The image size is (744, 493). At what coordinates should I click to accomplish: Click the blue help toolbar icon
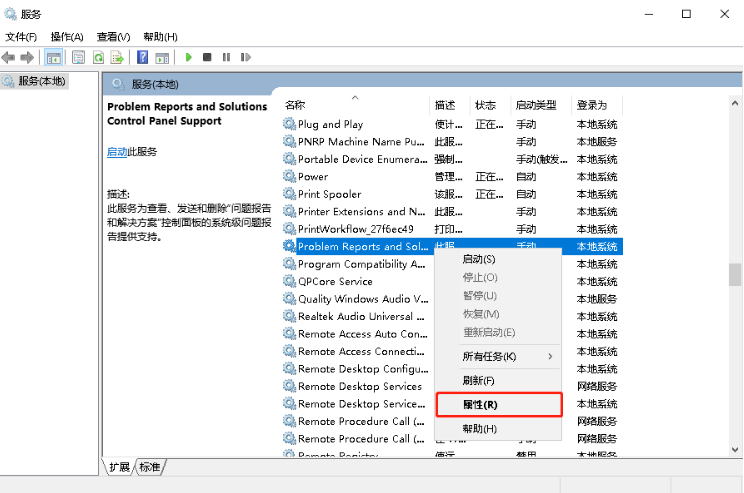coord(143,57)
